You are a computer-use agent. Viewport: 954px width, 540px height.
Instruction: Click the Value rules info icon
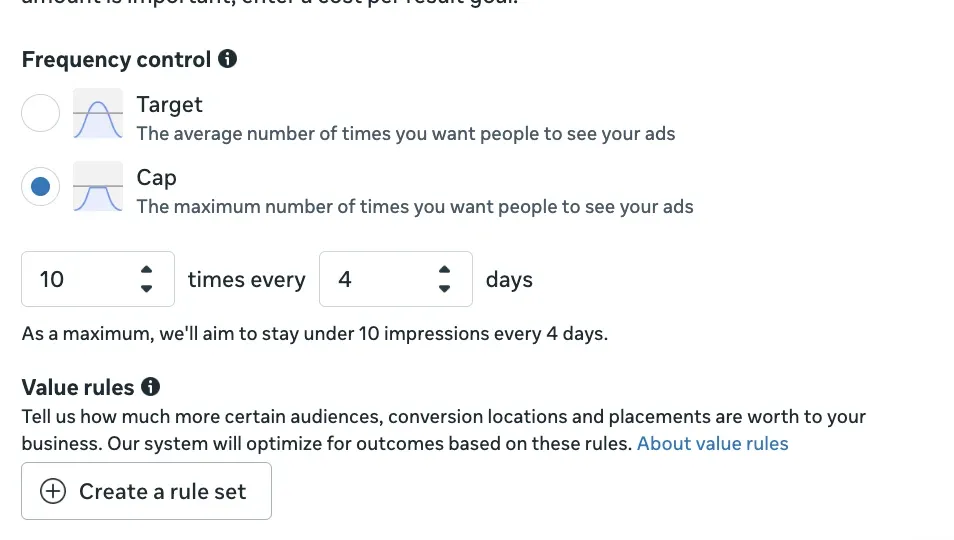[x=151, y=387]
